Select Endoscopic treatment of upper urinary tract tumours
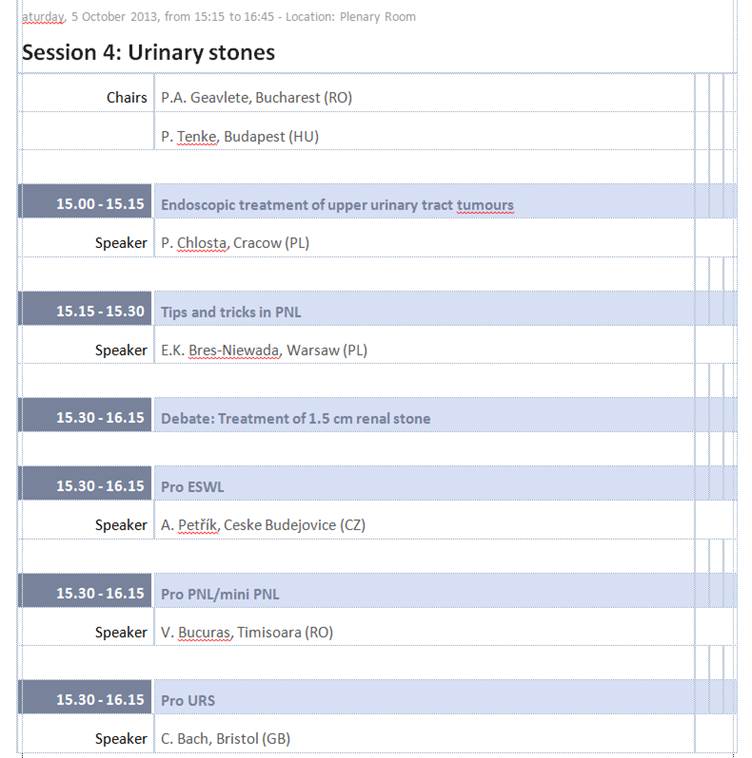 [337, 205]
